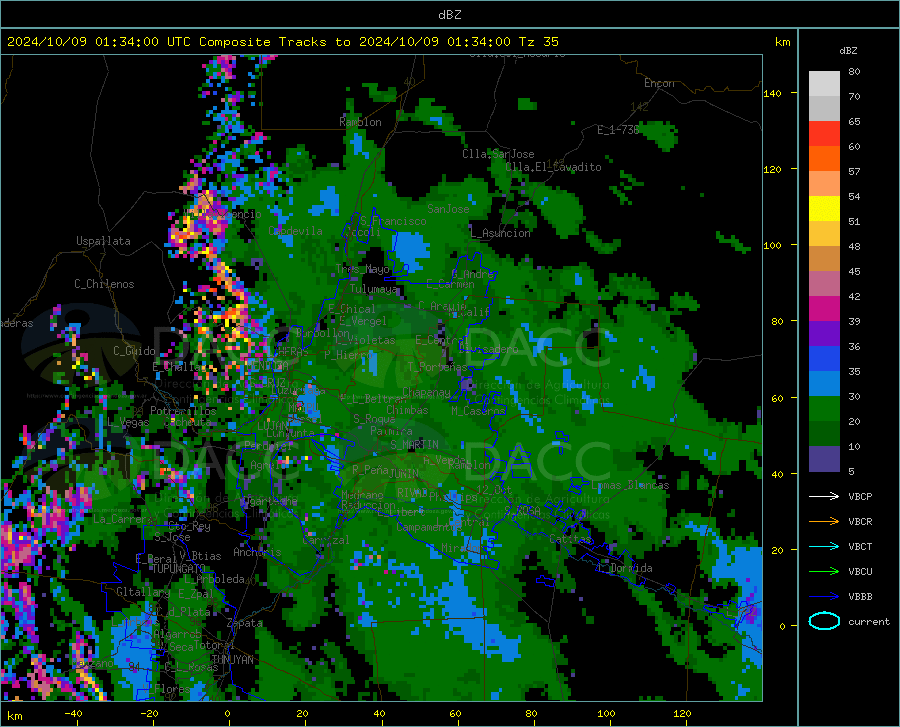Select the light blue 30-35 dBZ swatch
This screenshot has height=727, width=900.
click(x=824, y=384)
